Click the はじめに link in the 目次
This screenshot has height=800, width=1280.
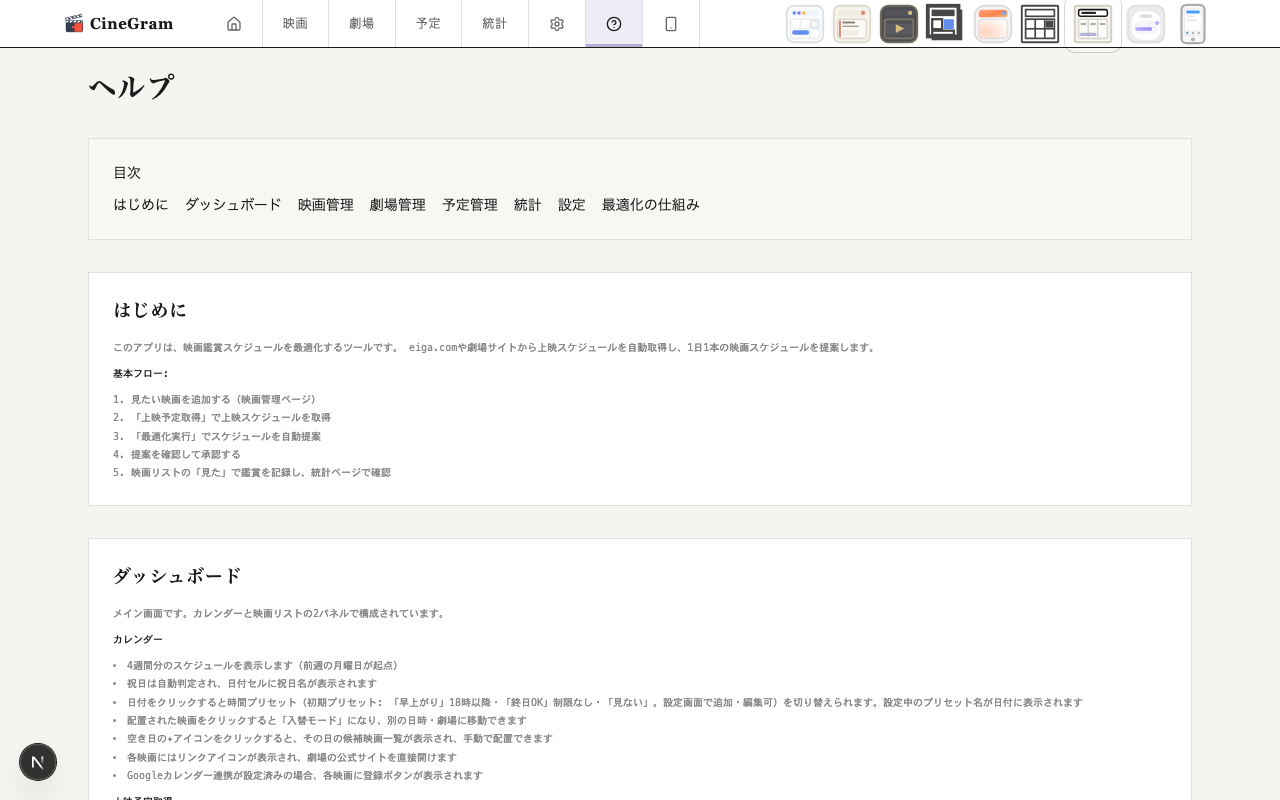140,204
